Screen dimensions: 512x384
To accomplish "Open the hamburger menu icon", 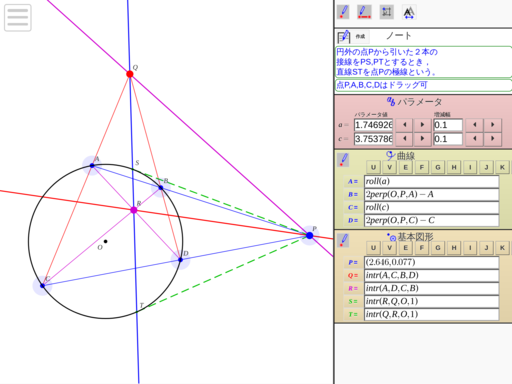I will pyautogui.click(x=18, y=18).
